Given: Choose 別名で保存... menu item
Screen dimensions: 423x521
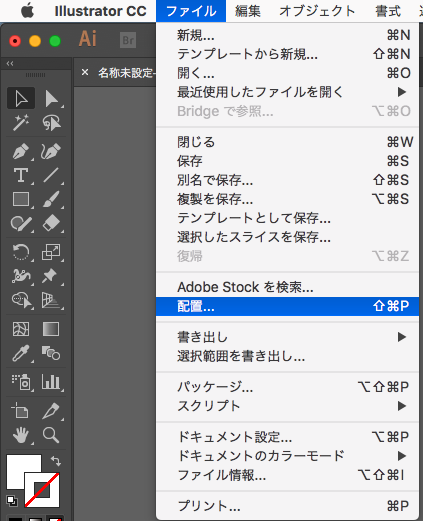Looking at the screenshot, I should [x=287, y=180].
